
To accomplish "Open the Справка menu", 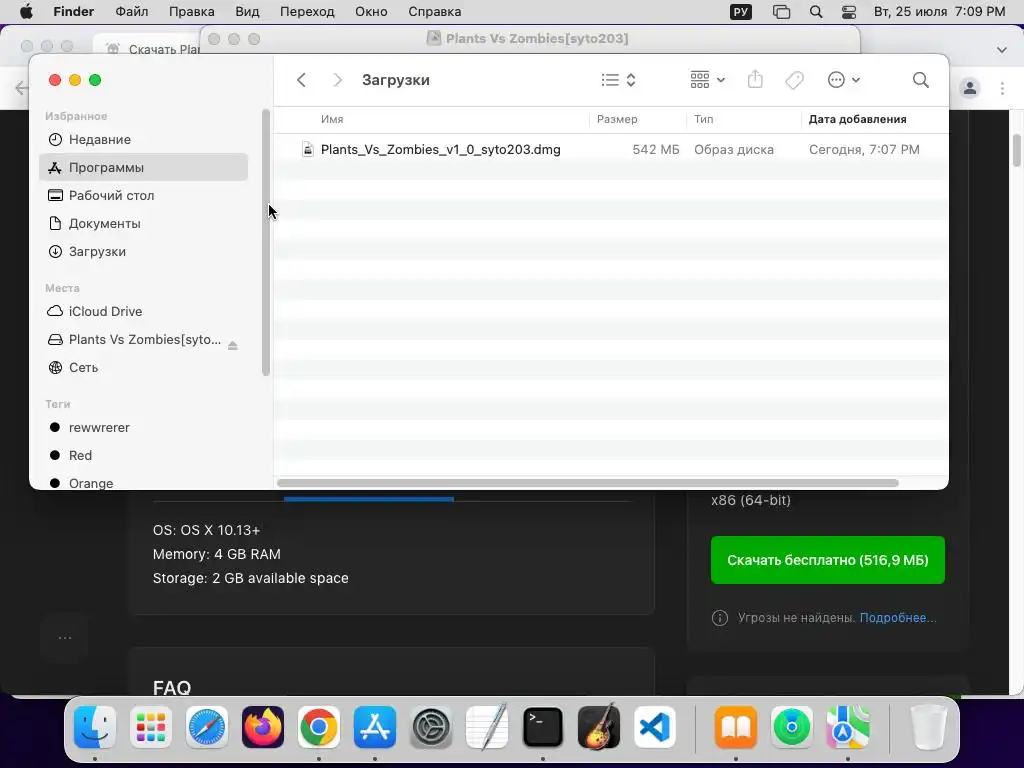I will coord(434,12).
